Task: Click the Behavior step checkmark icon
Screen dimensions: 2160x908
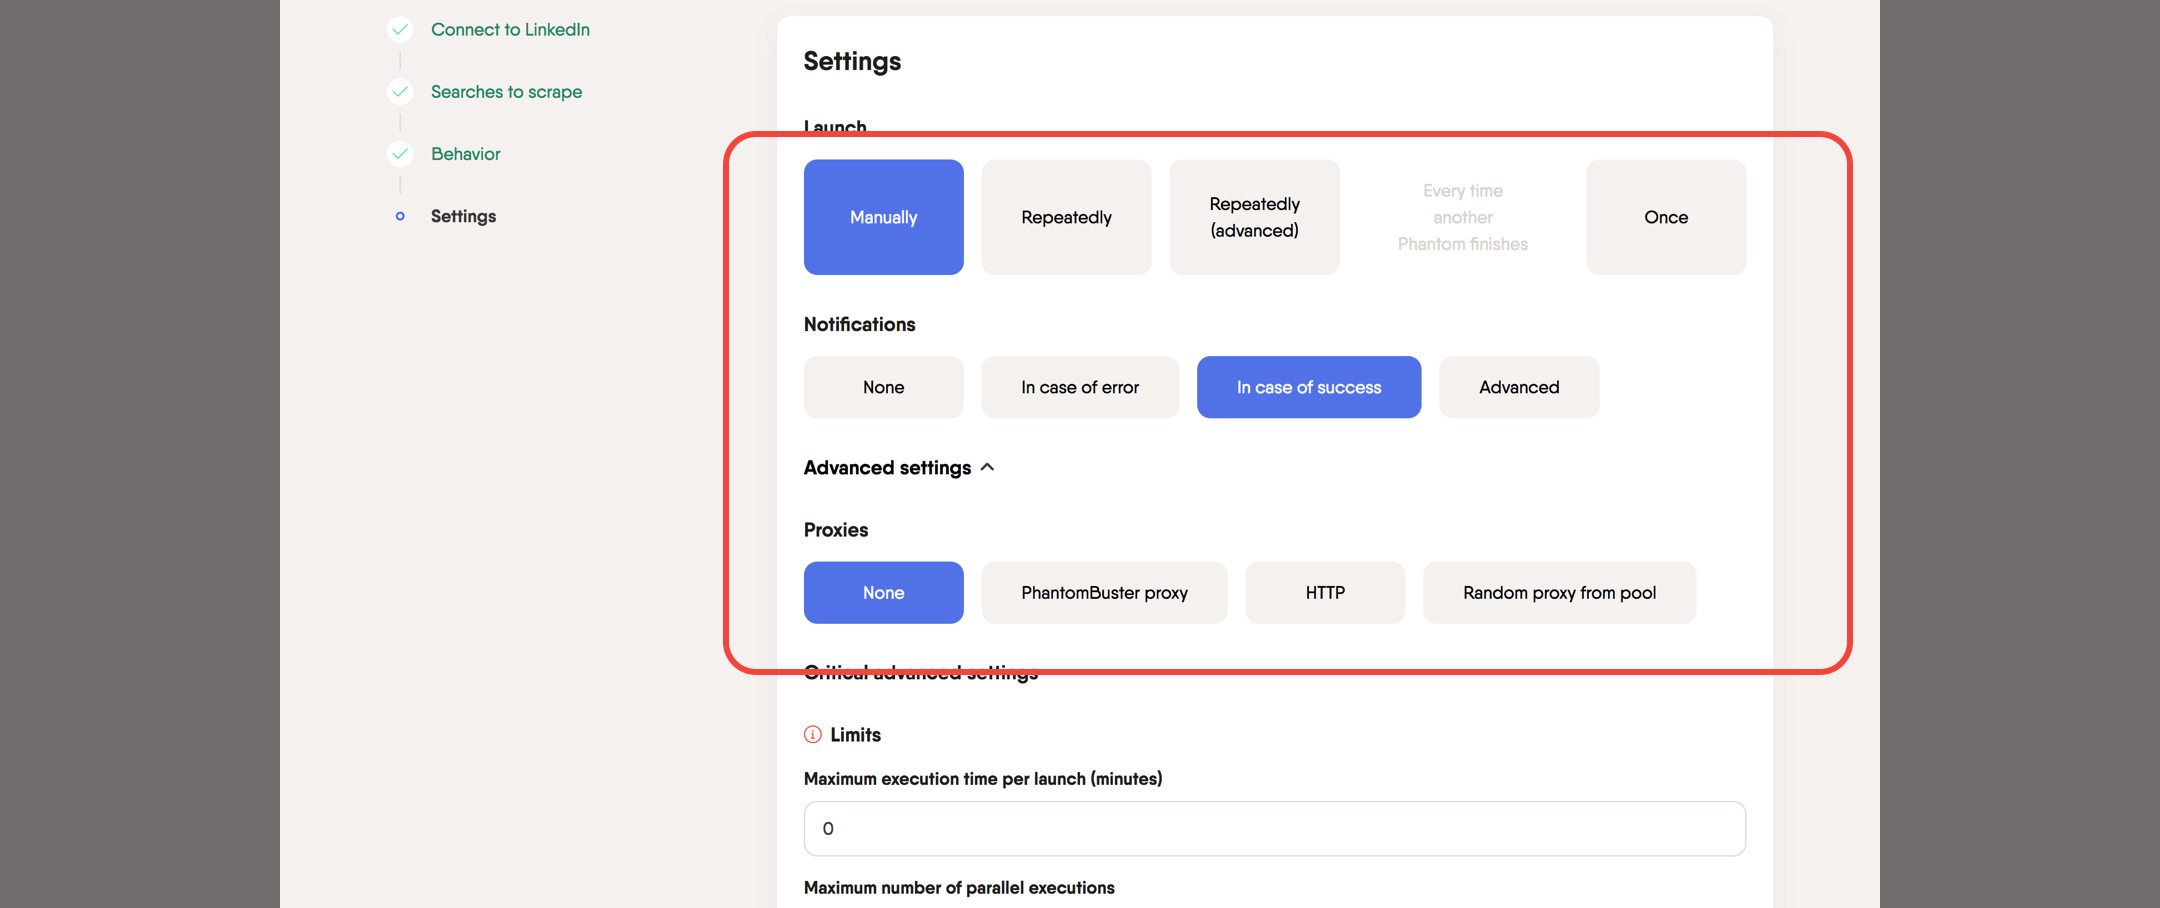Action: tap(400, 154)
